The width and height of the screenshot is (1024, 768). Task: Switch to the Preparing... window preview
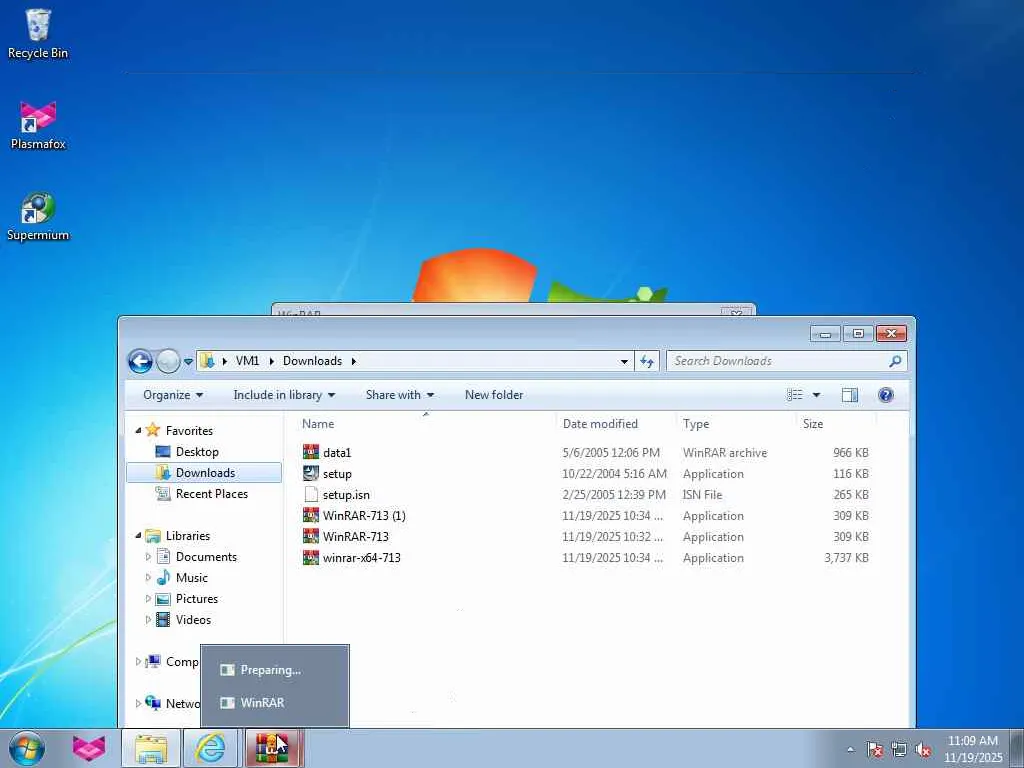click(x=274, y=669)
